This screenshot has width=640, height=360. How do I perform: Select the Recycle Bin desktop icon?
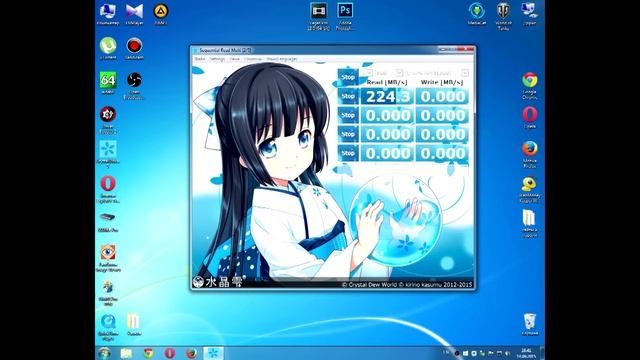(x=529, y=324)
